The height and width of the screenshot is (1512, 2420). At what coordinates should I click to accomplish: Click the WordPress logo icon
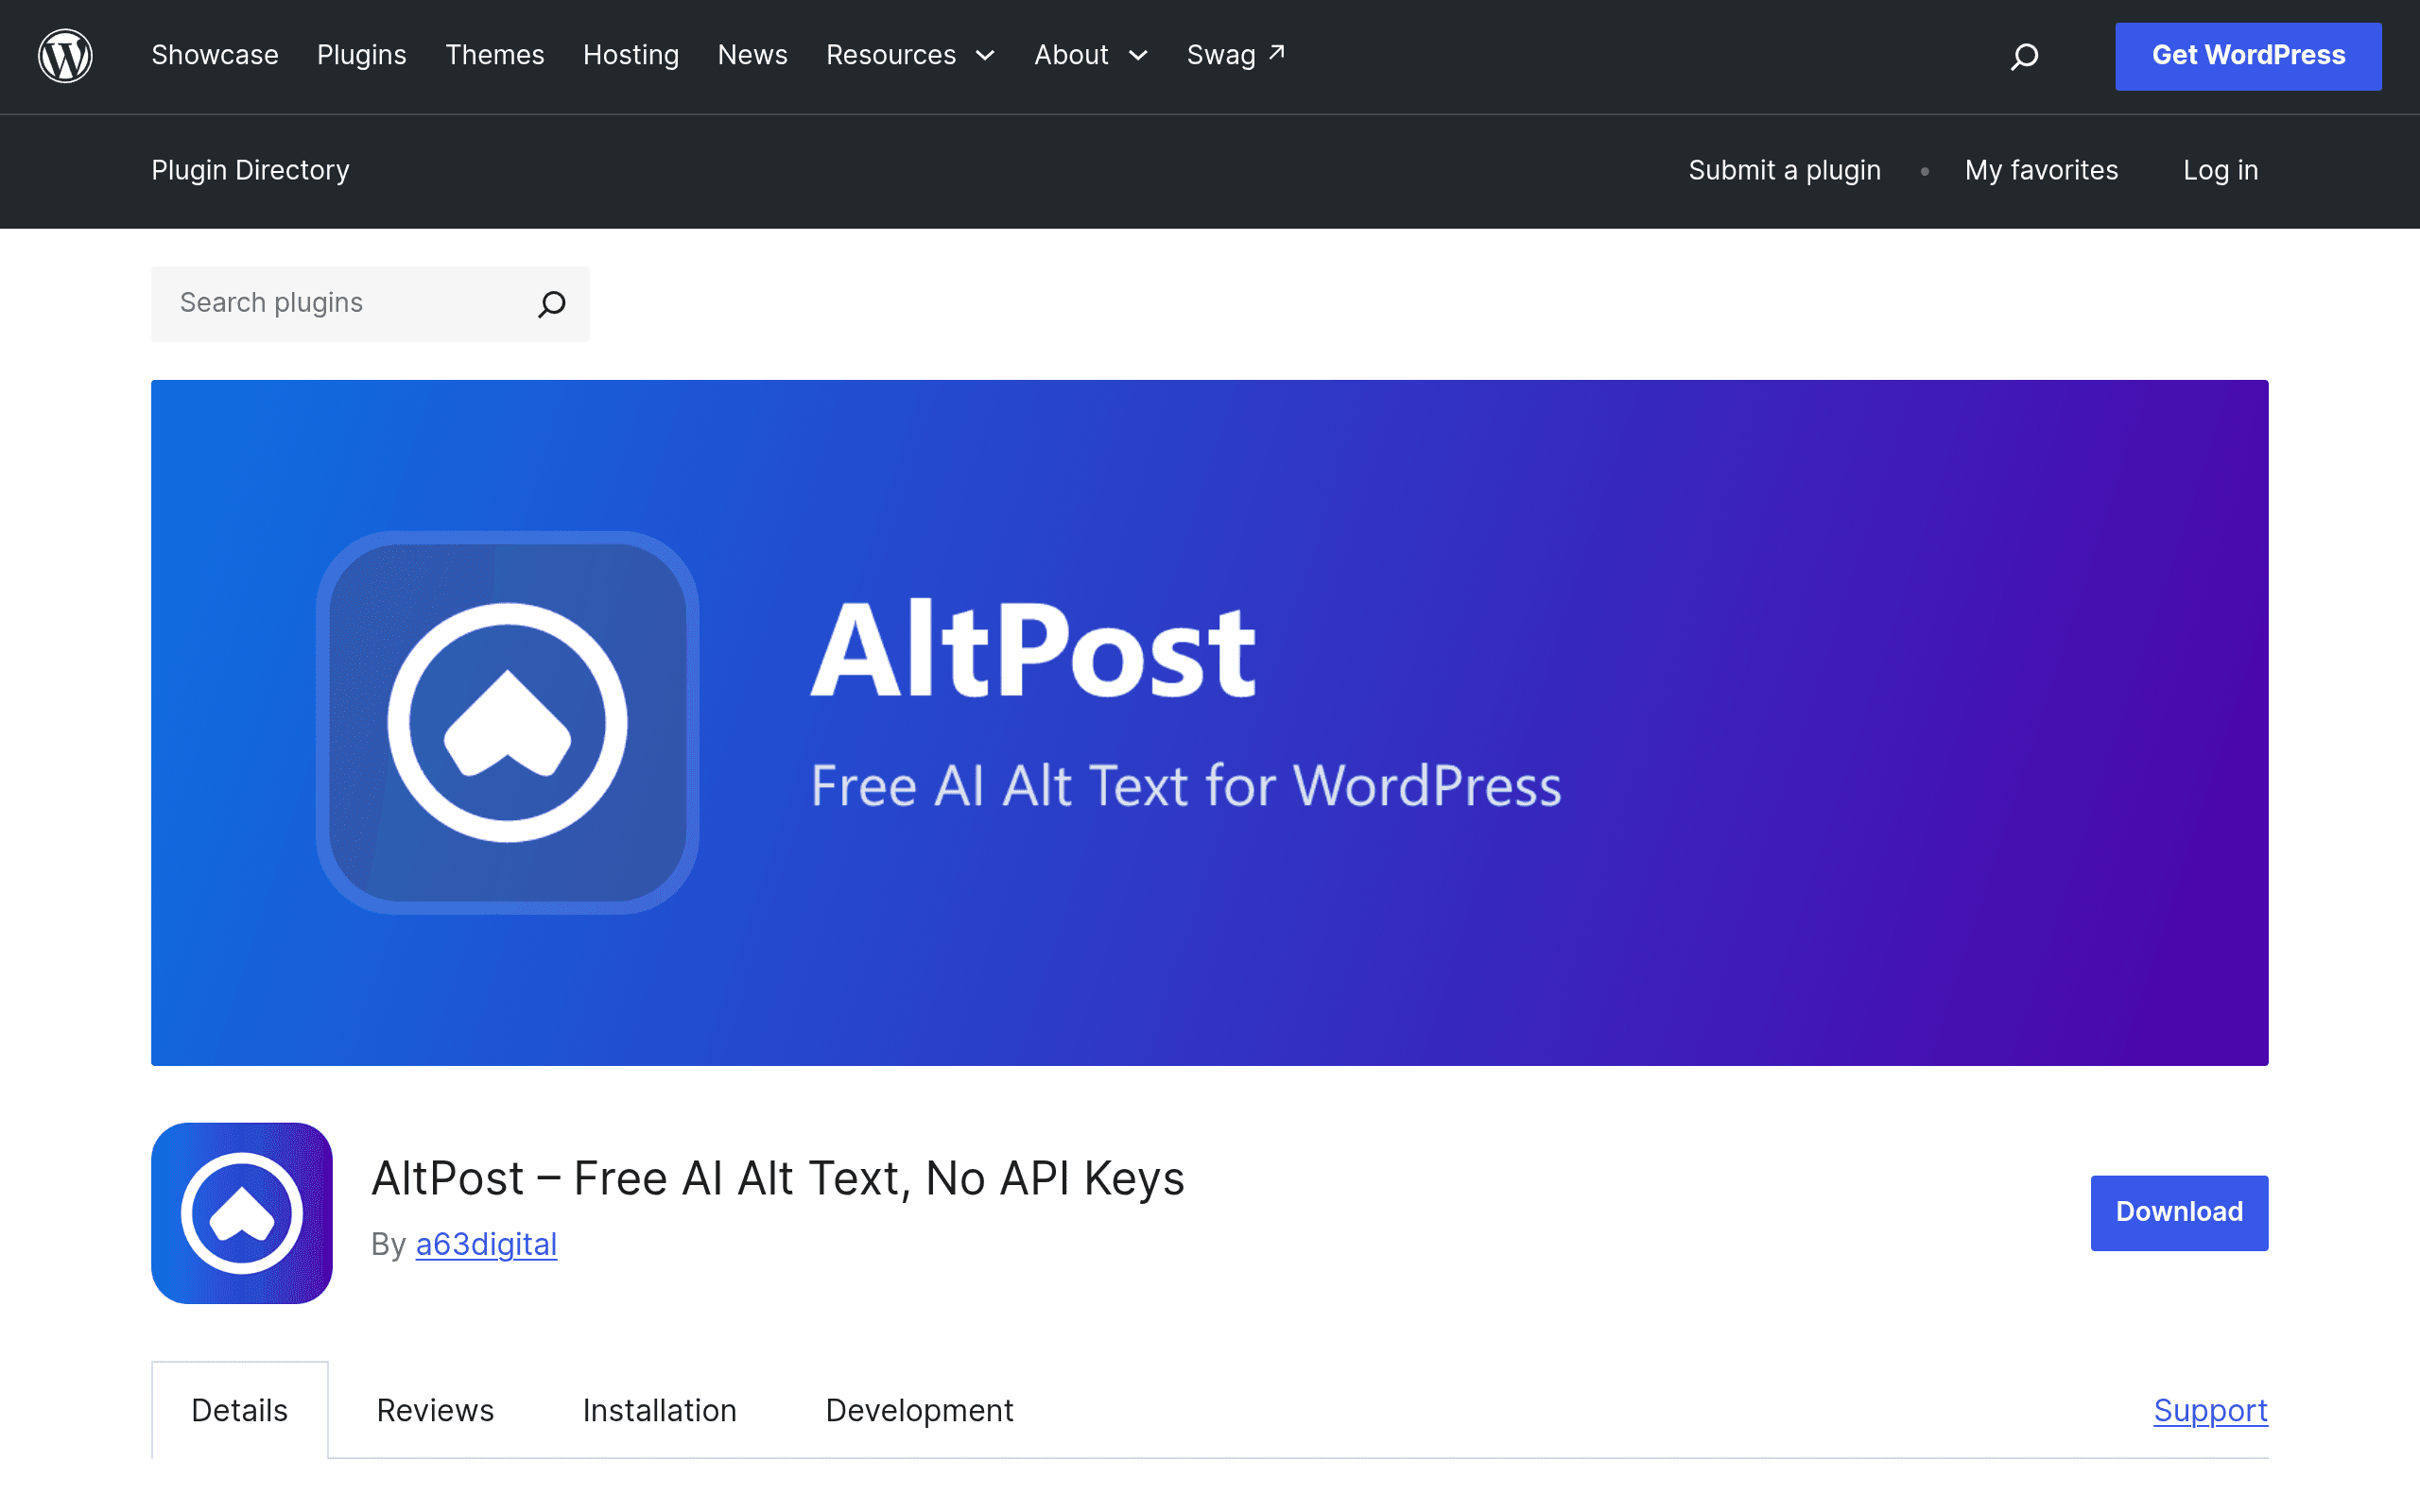(x=65, y=55)
